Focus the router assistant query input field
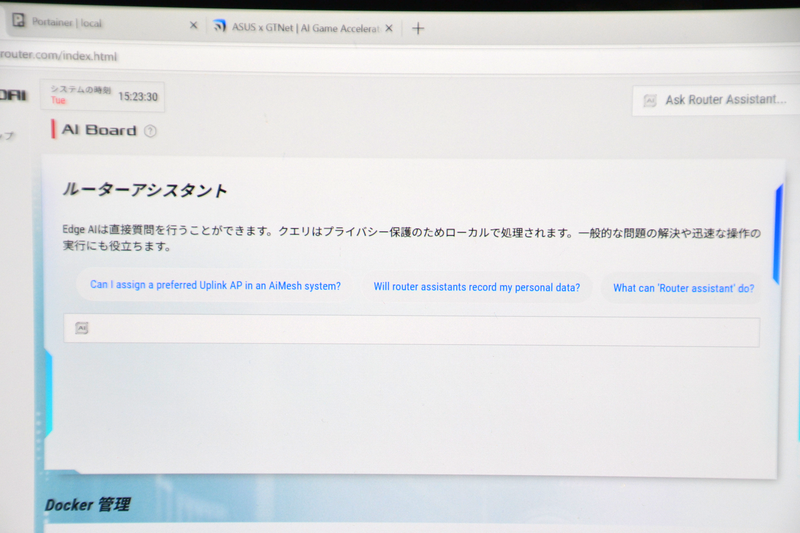 coord(411,331)
